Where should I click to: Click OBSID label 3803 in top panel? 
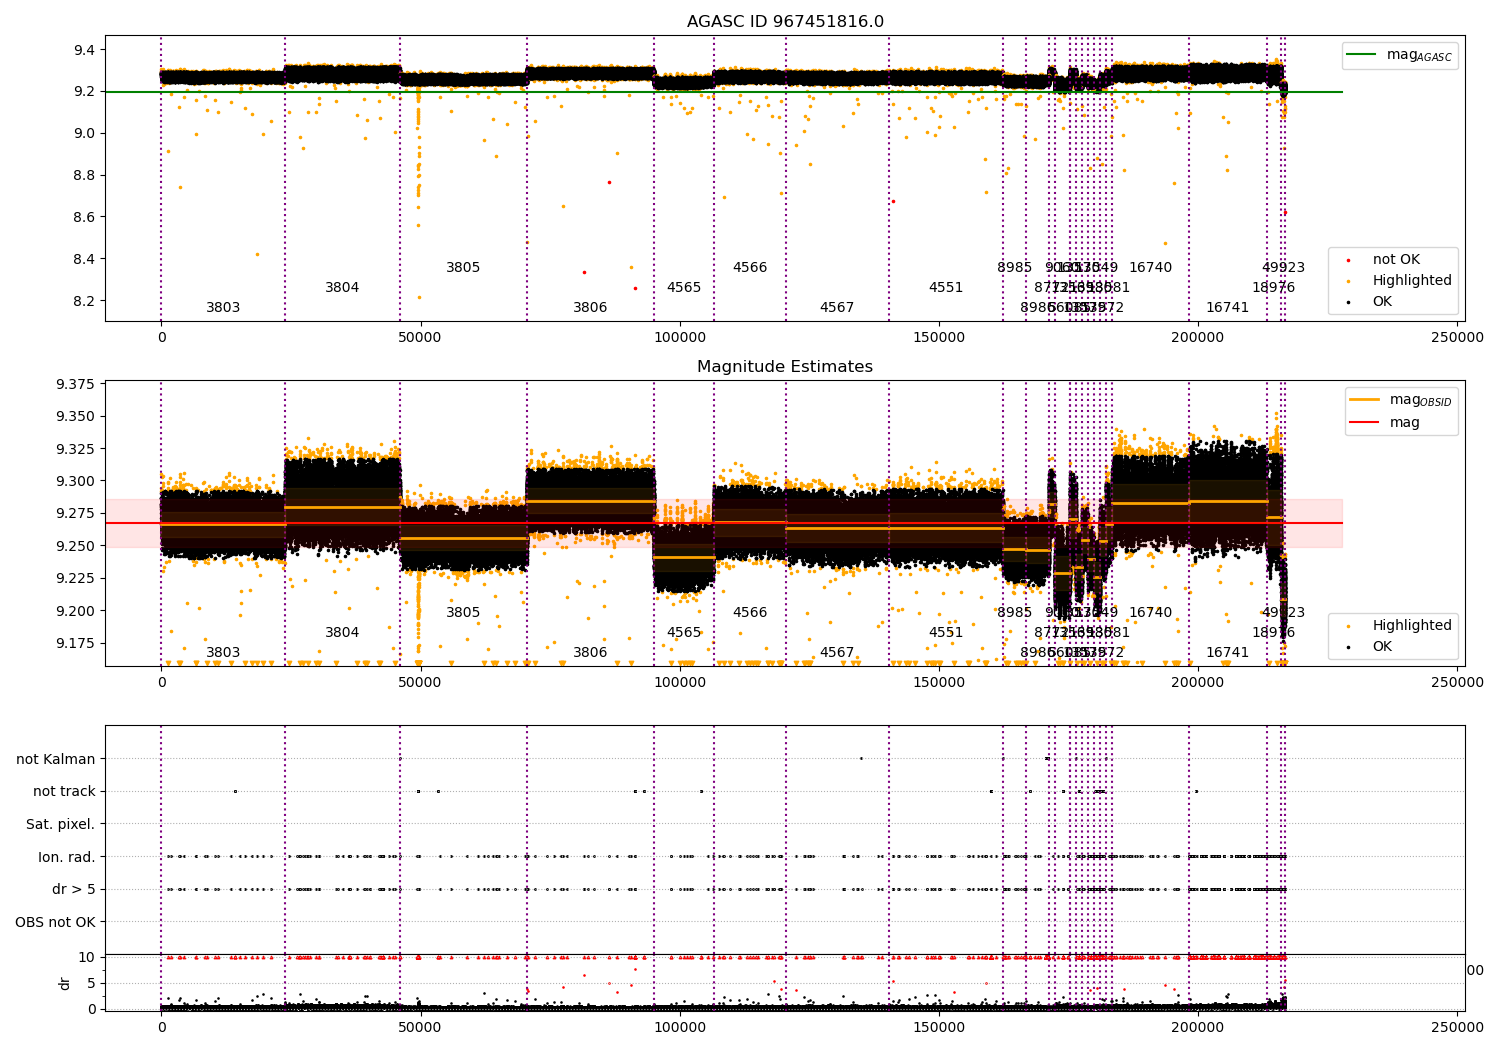point(223,308)
